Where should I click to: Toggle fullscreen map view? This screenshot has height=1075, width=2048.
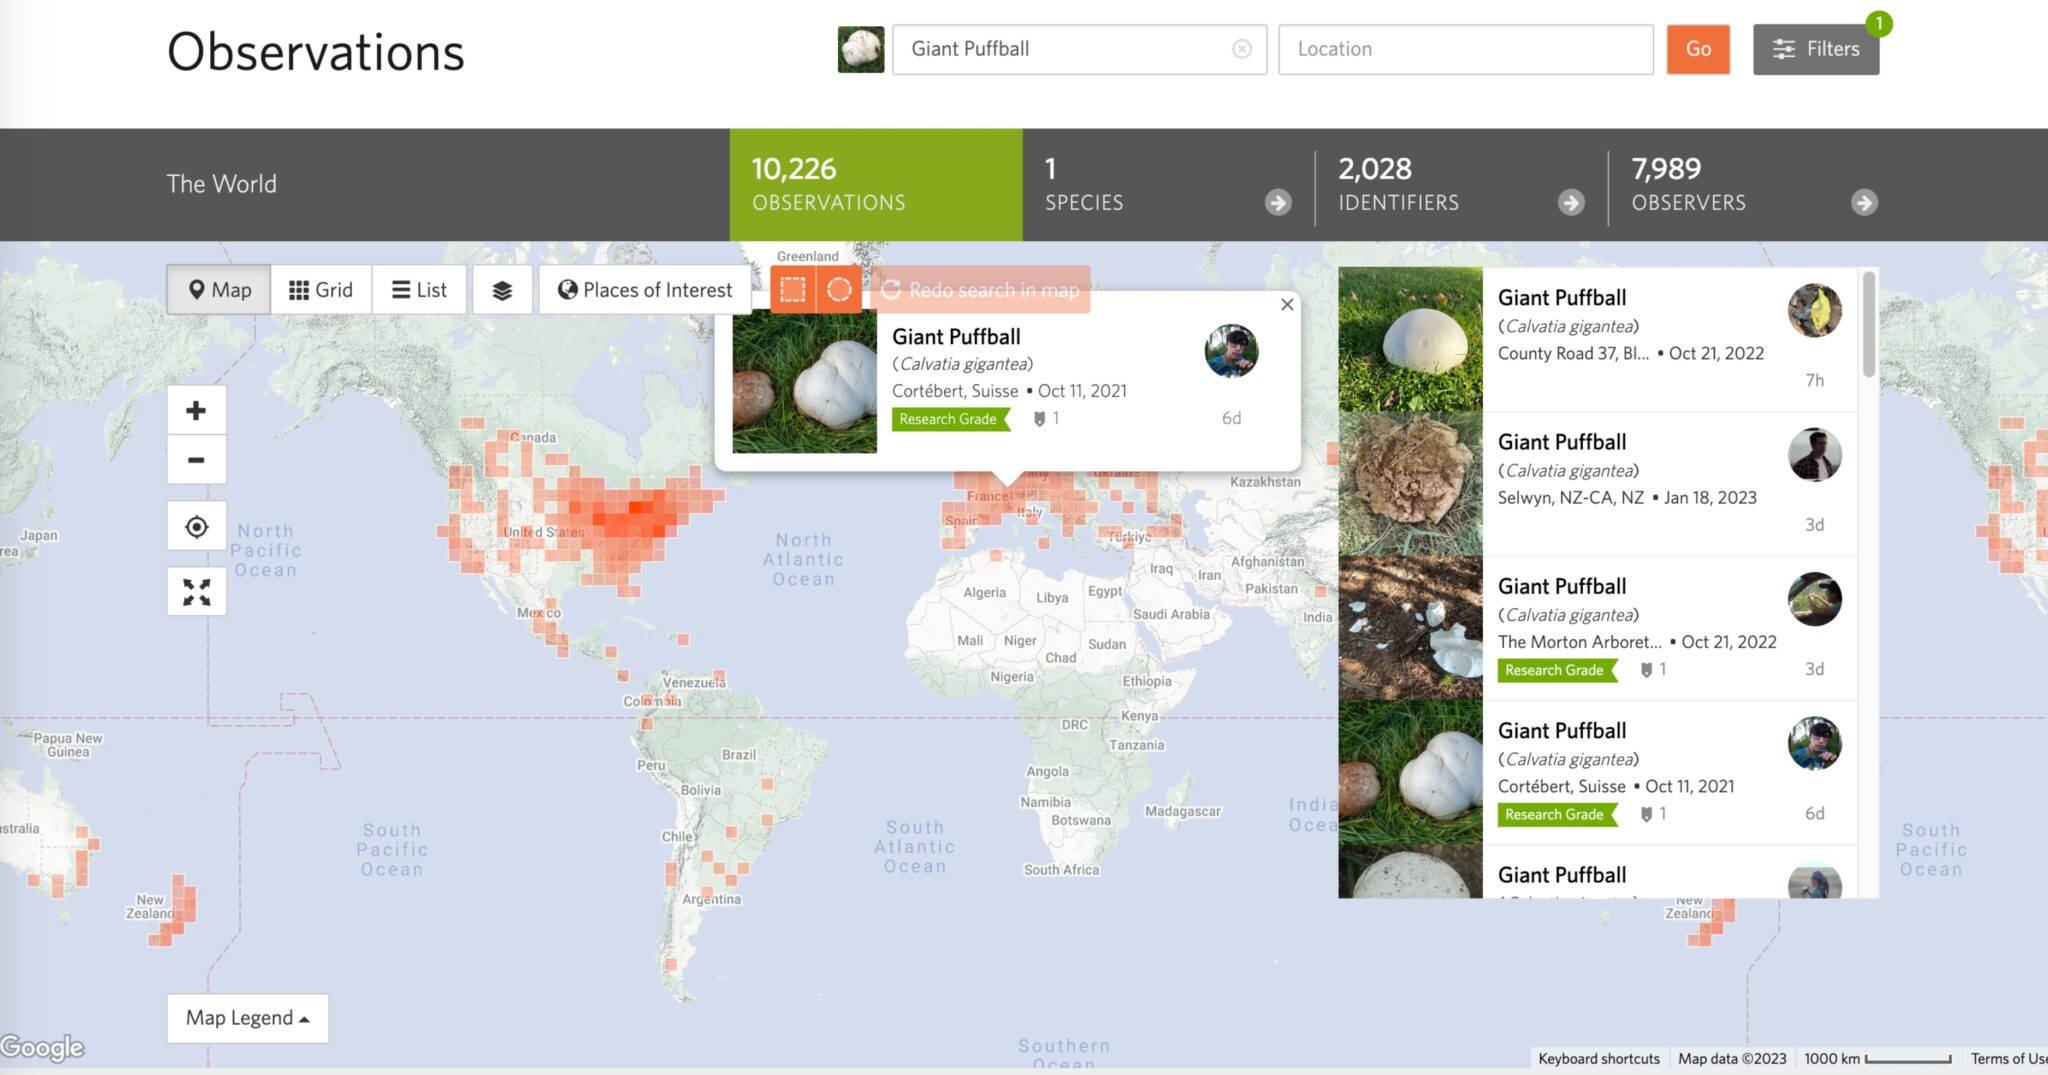click(x=196, y=592)
